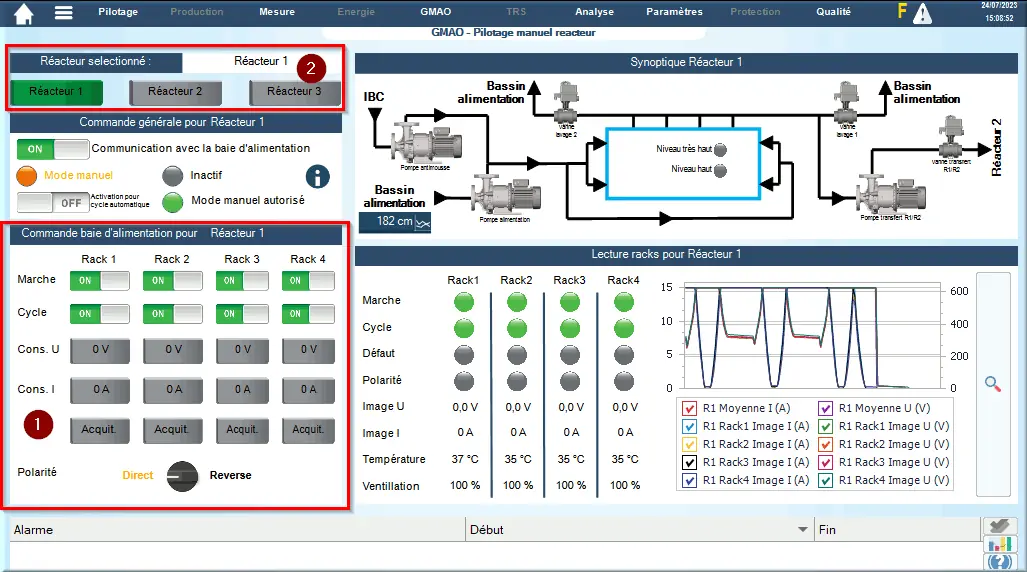Click the vanne bypass 1 valve
Screen dimensions: 1027x572
pos(846,103)
